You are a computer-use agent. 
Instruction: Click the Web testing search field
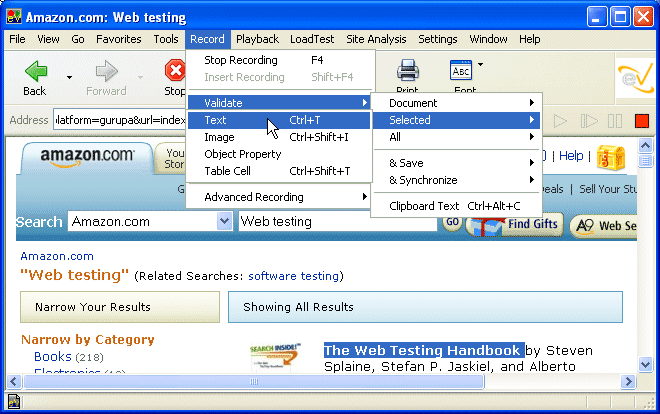pos(338,222)
